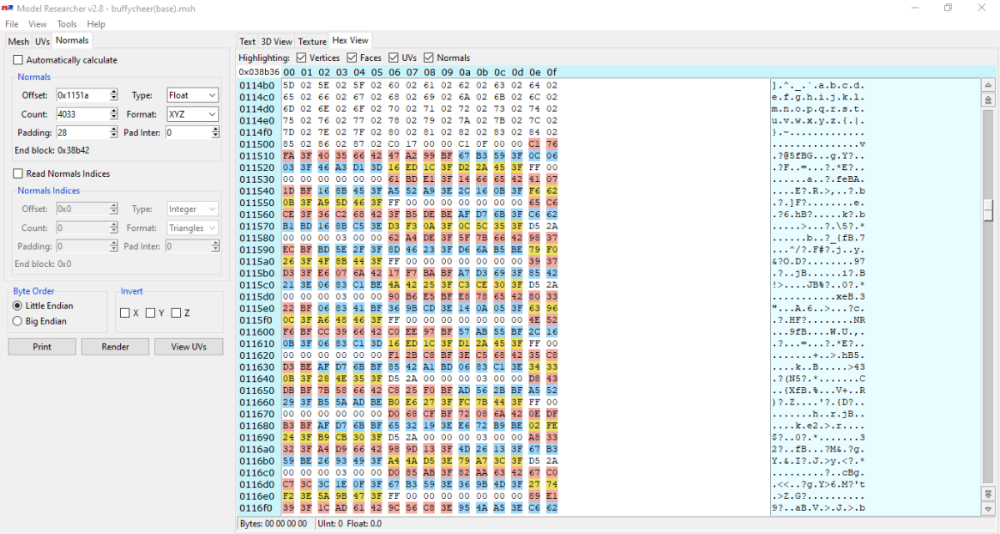Restore the application window size
The image size is (1000, 534).
[948, 8]
